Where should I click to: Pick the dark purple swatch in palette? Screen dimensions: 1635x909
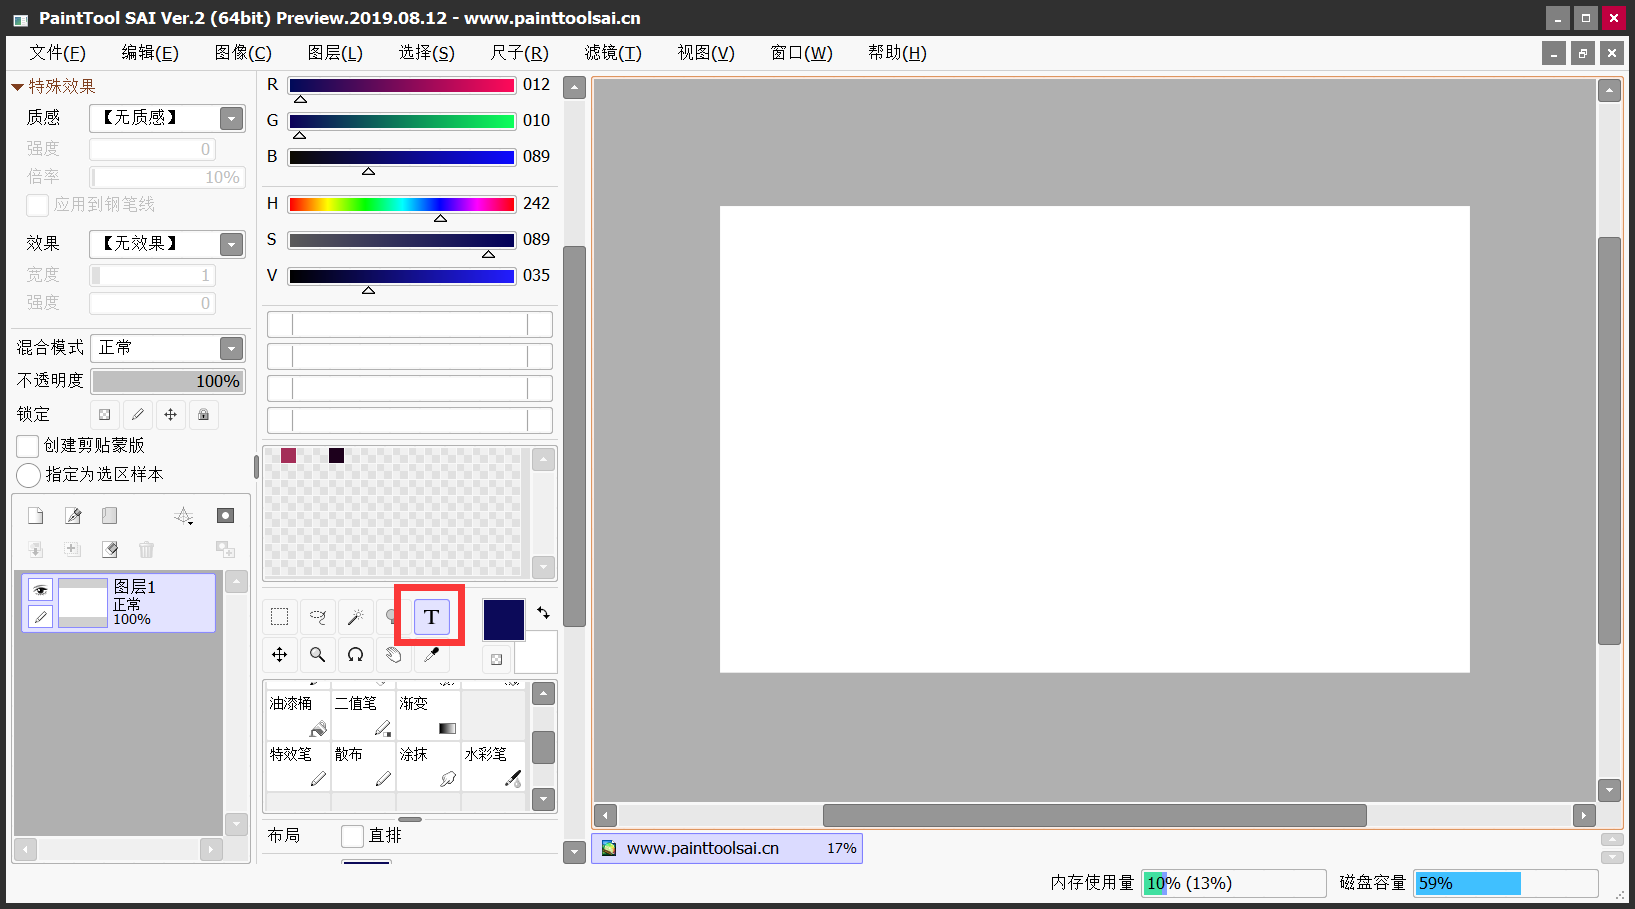click(336, 456)
